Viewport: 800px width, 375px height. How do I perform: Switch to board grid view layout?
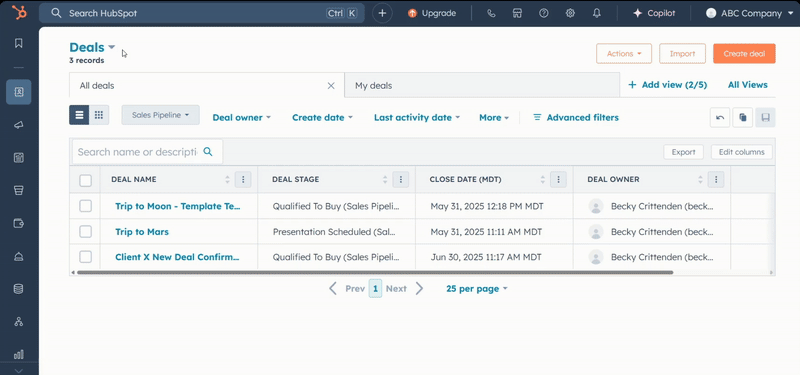click(99, 115)
